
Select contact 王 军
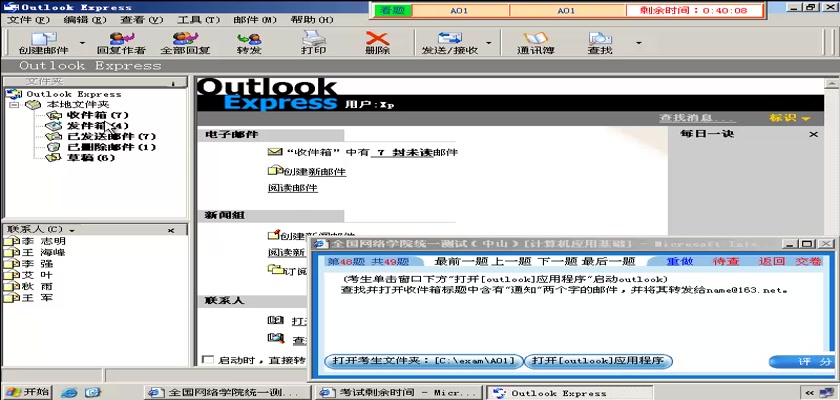(38, 298)
